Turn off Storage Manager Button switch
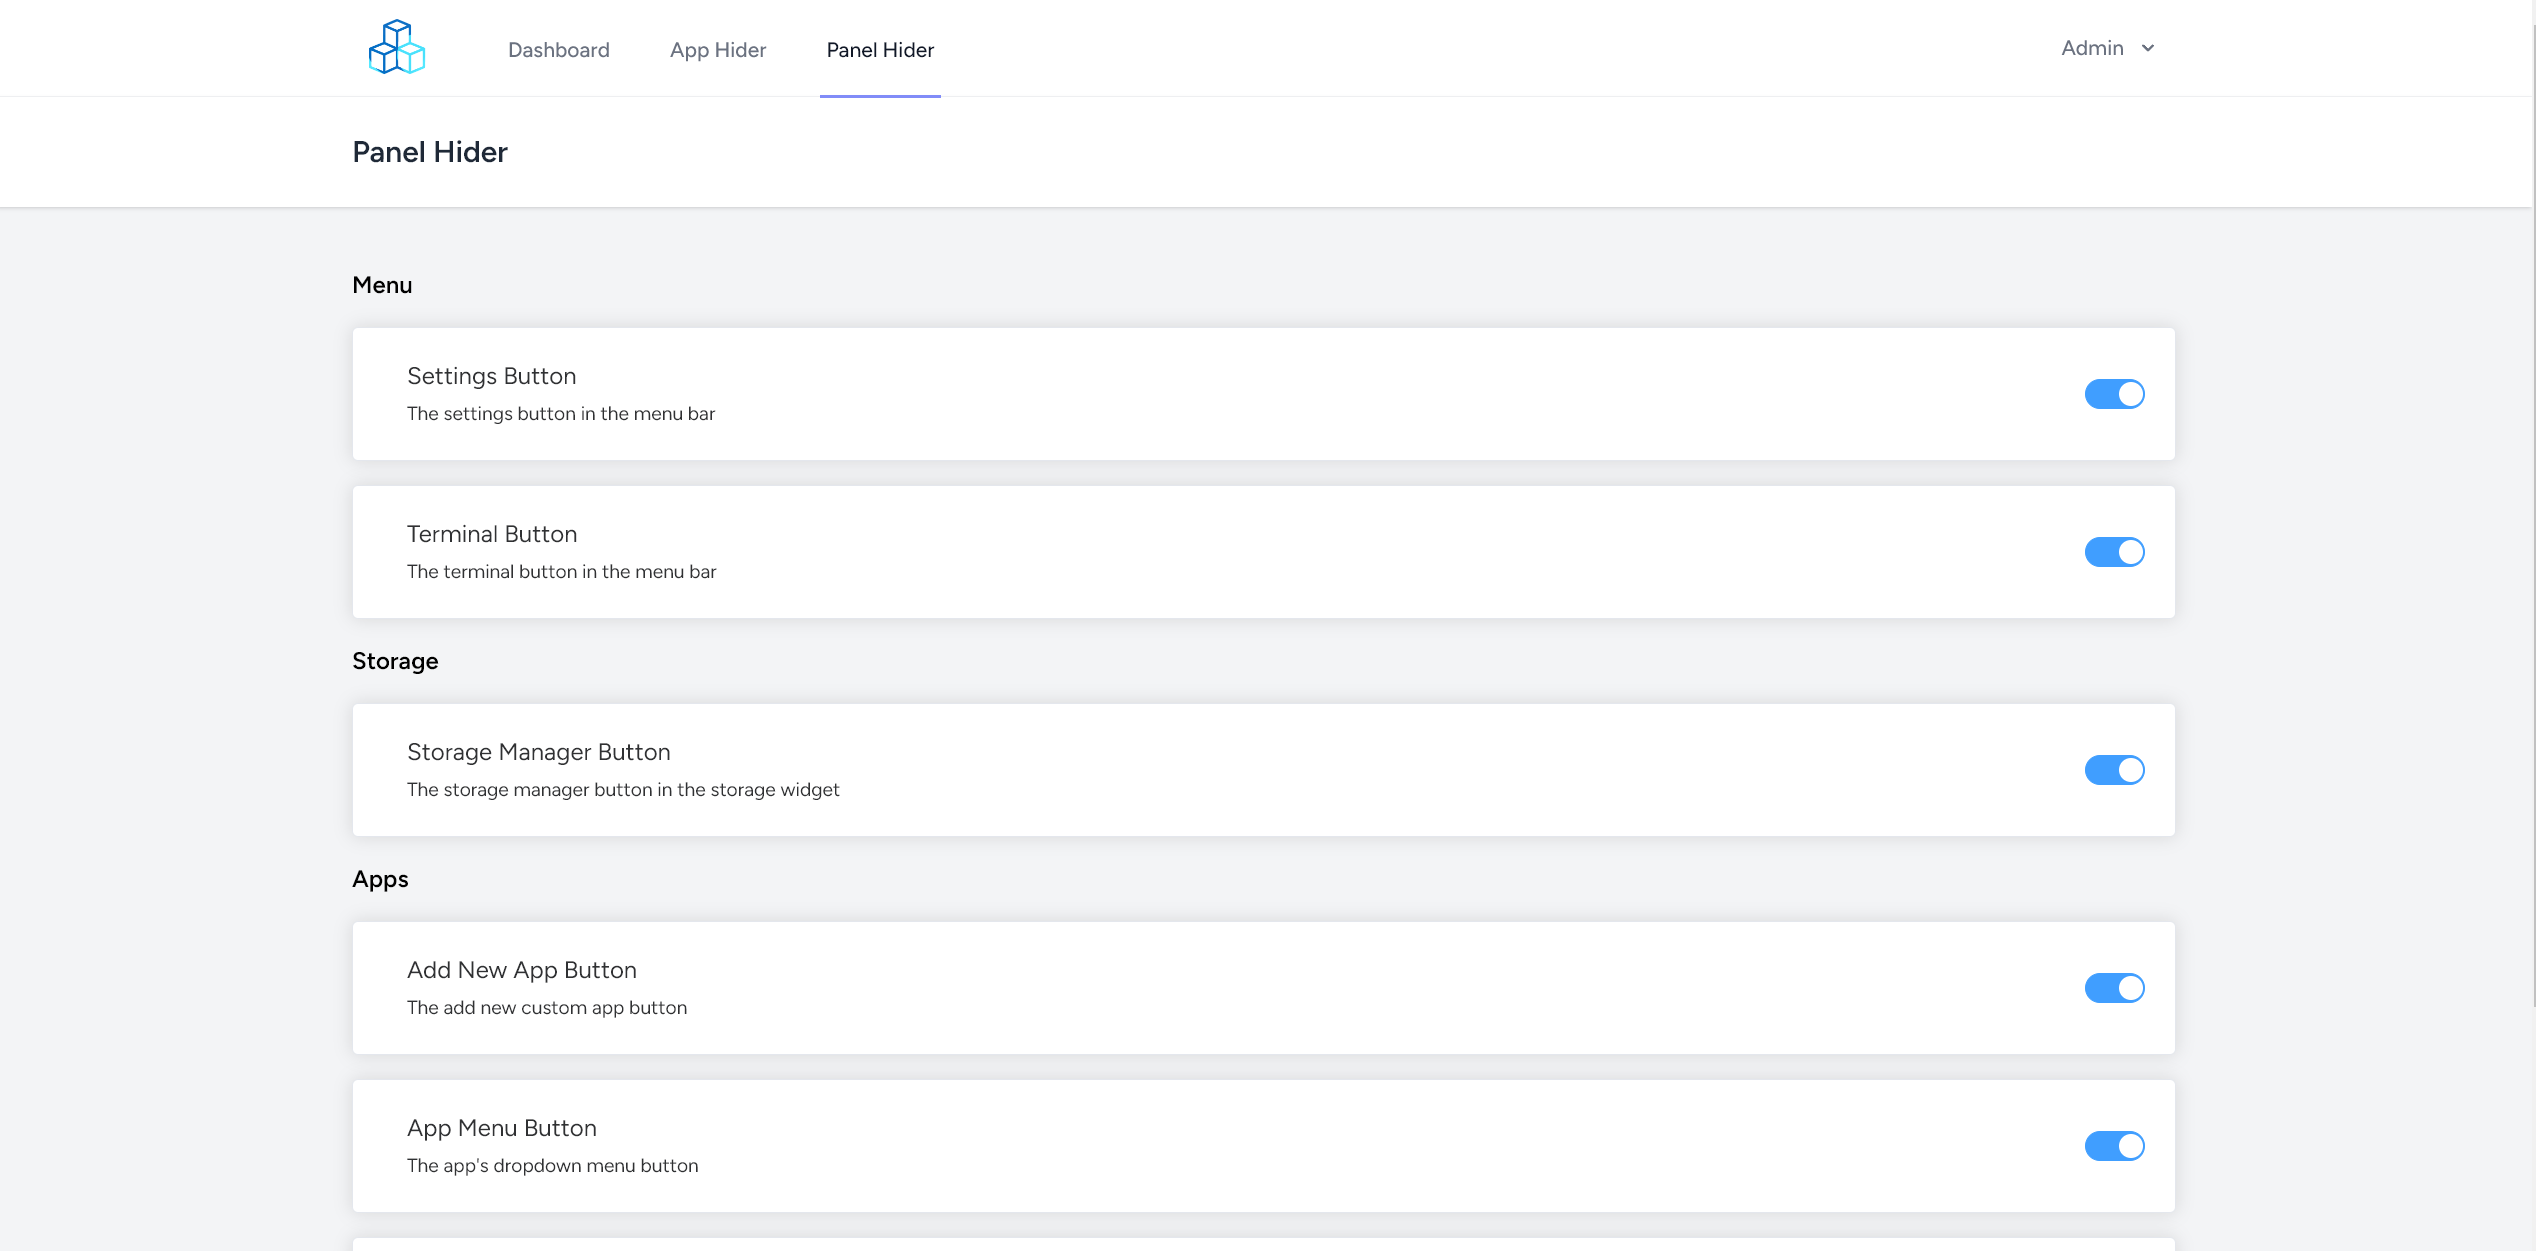 tap(2114, 770)
